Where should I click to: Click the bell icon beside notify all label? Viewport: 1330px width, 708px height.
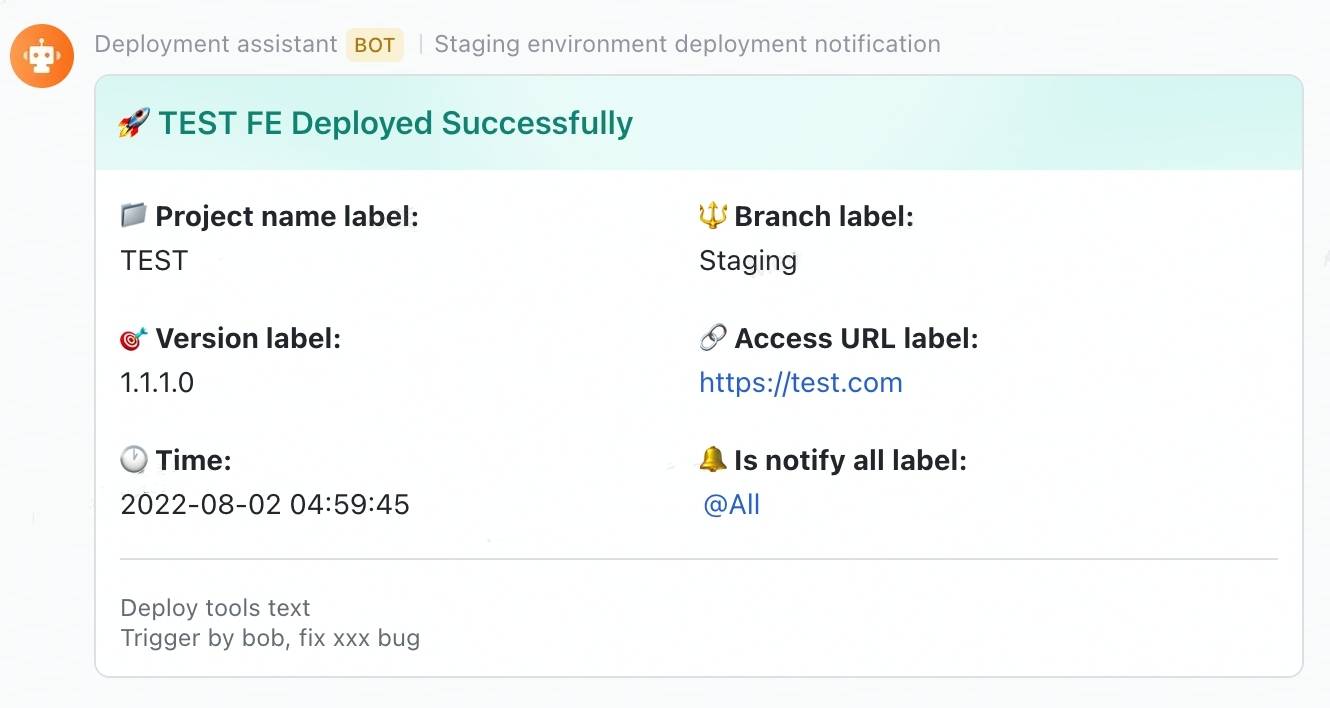pos(712,460)
